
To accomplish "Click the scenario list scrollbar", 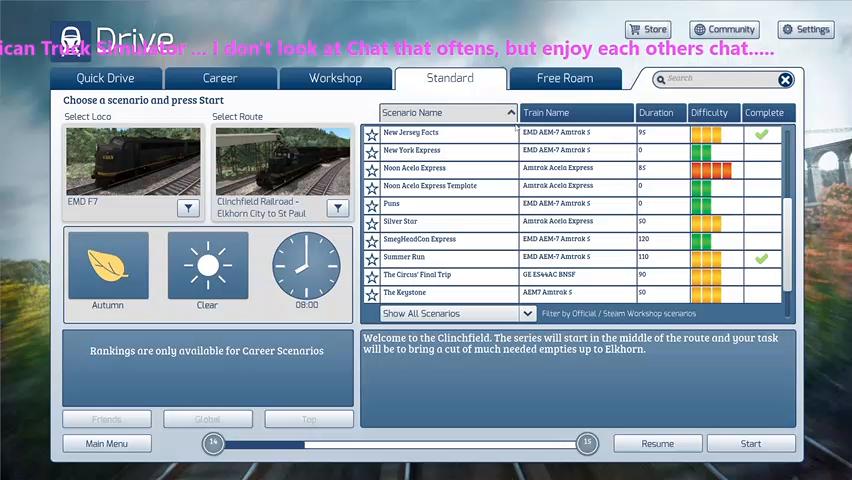I will point(787,245).
